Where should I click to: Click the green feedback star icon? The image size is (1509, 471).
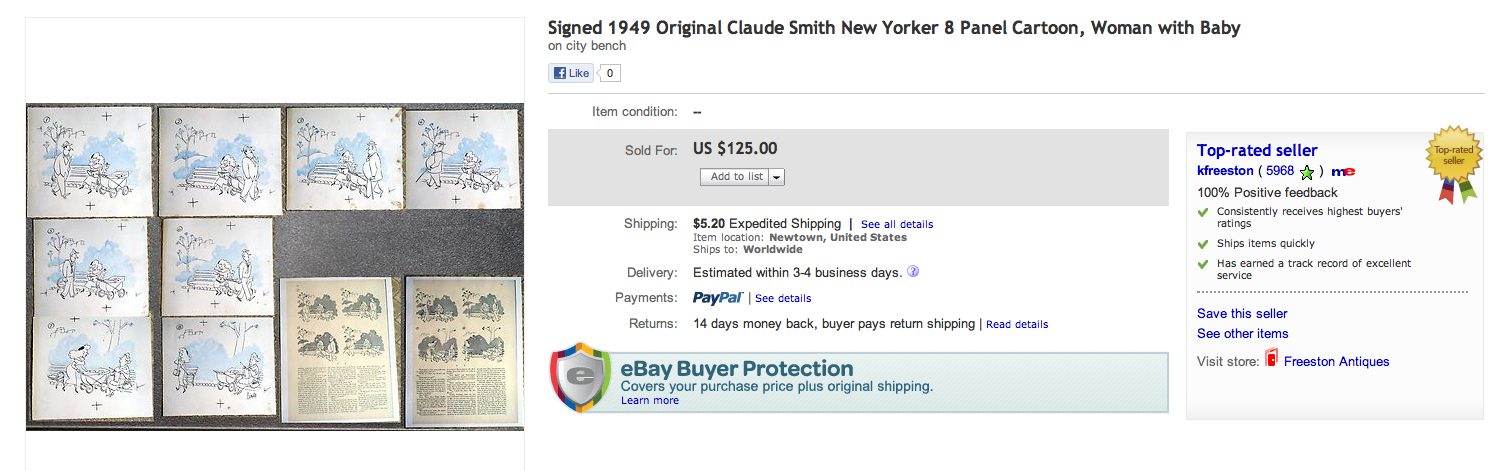1307,172
